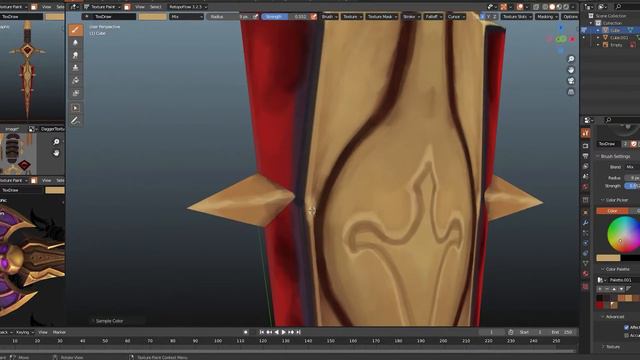
Task: Toggle auto keying record button in timeline
Action: point(245,332)
